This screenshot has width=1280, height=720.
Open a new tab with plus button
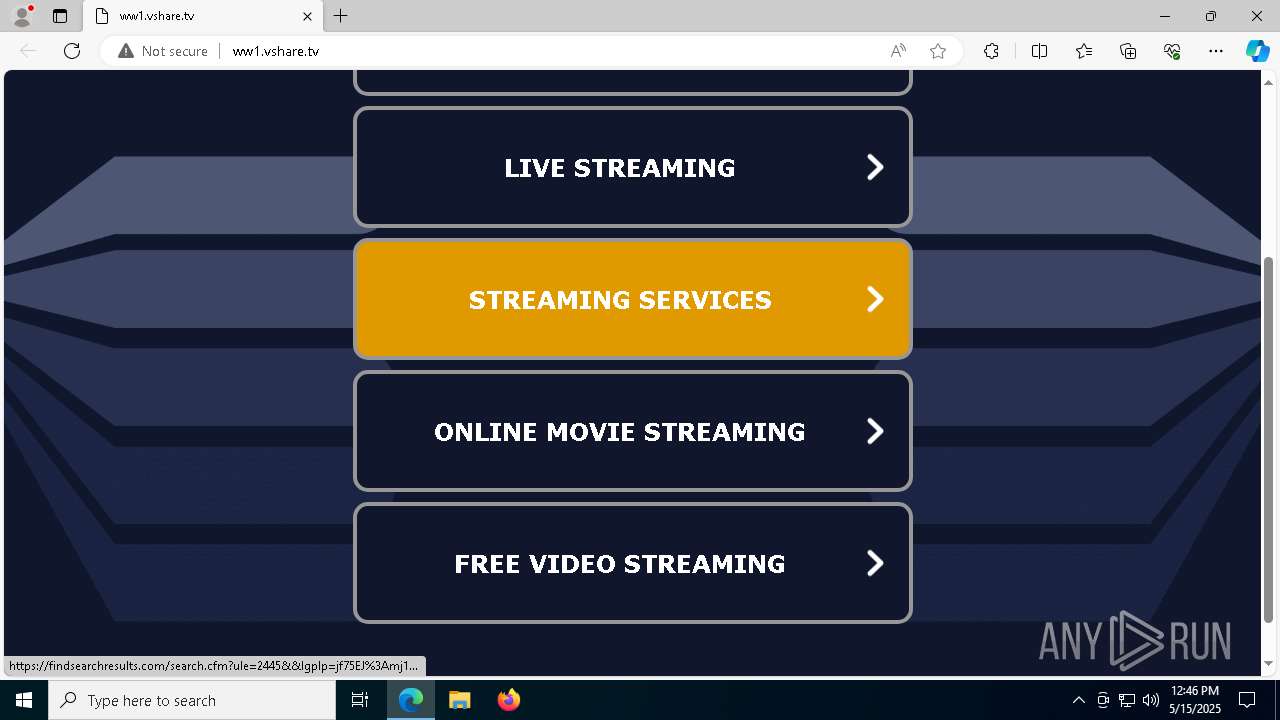pyautogui.click(x=341, y=16)
